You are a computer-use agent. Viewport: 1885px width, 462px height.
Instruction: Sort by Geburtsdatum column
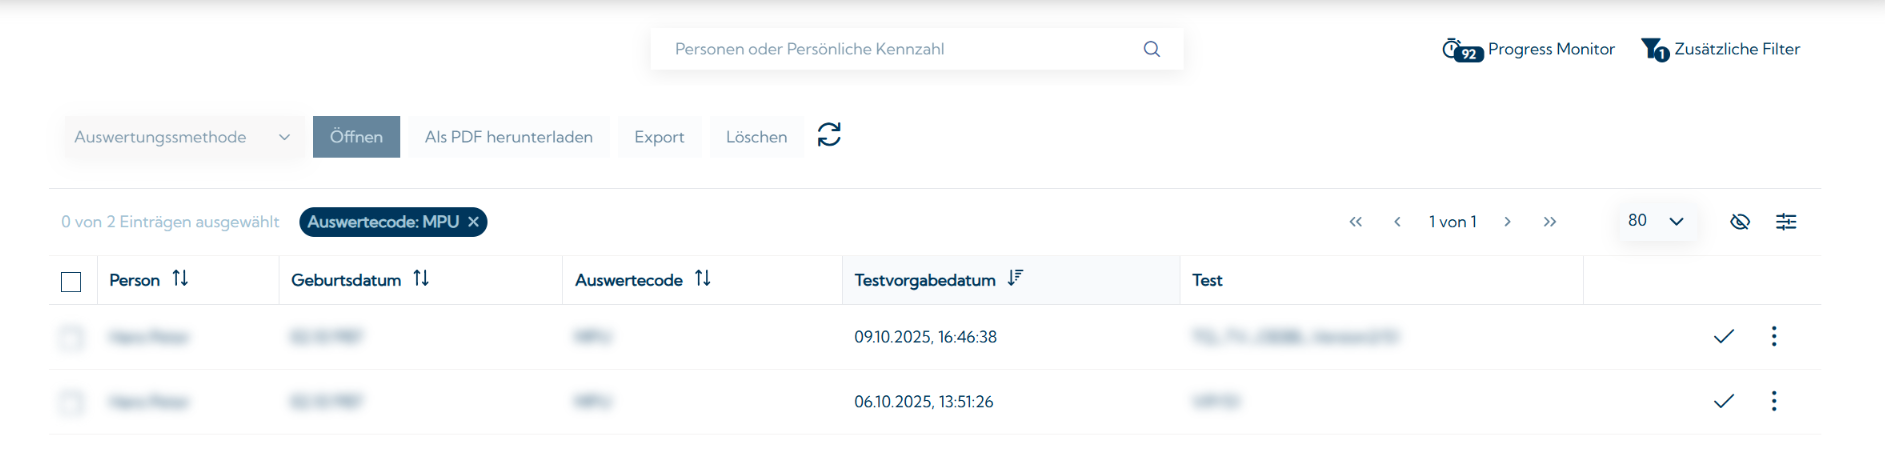(421, 279)
